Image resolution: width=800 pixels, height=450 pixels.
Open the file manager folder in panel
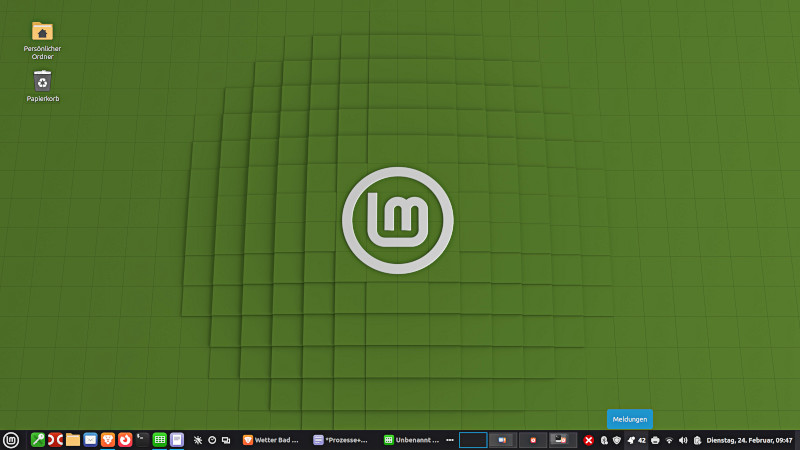pyautogui.click(x=72, y=440)
